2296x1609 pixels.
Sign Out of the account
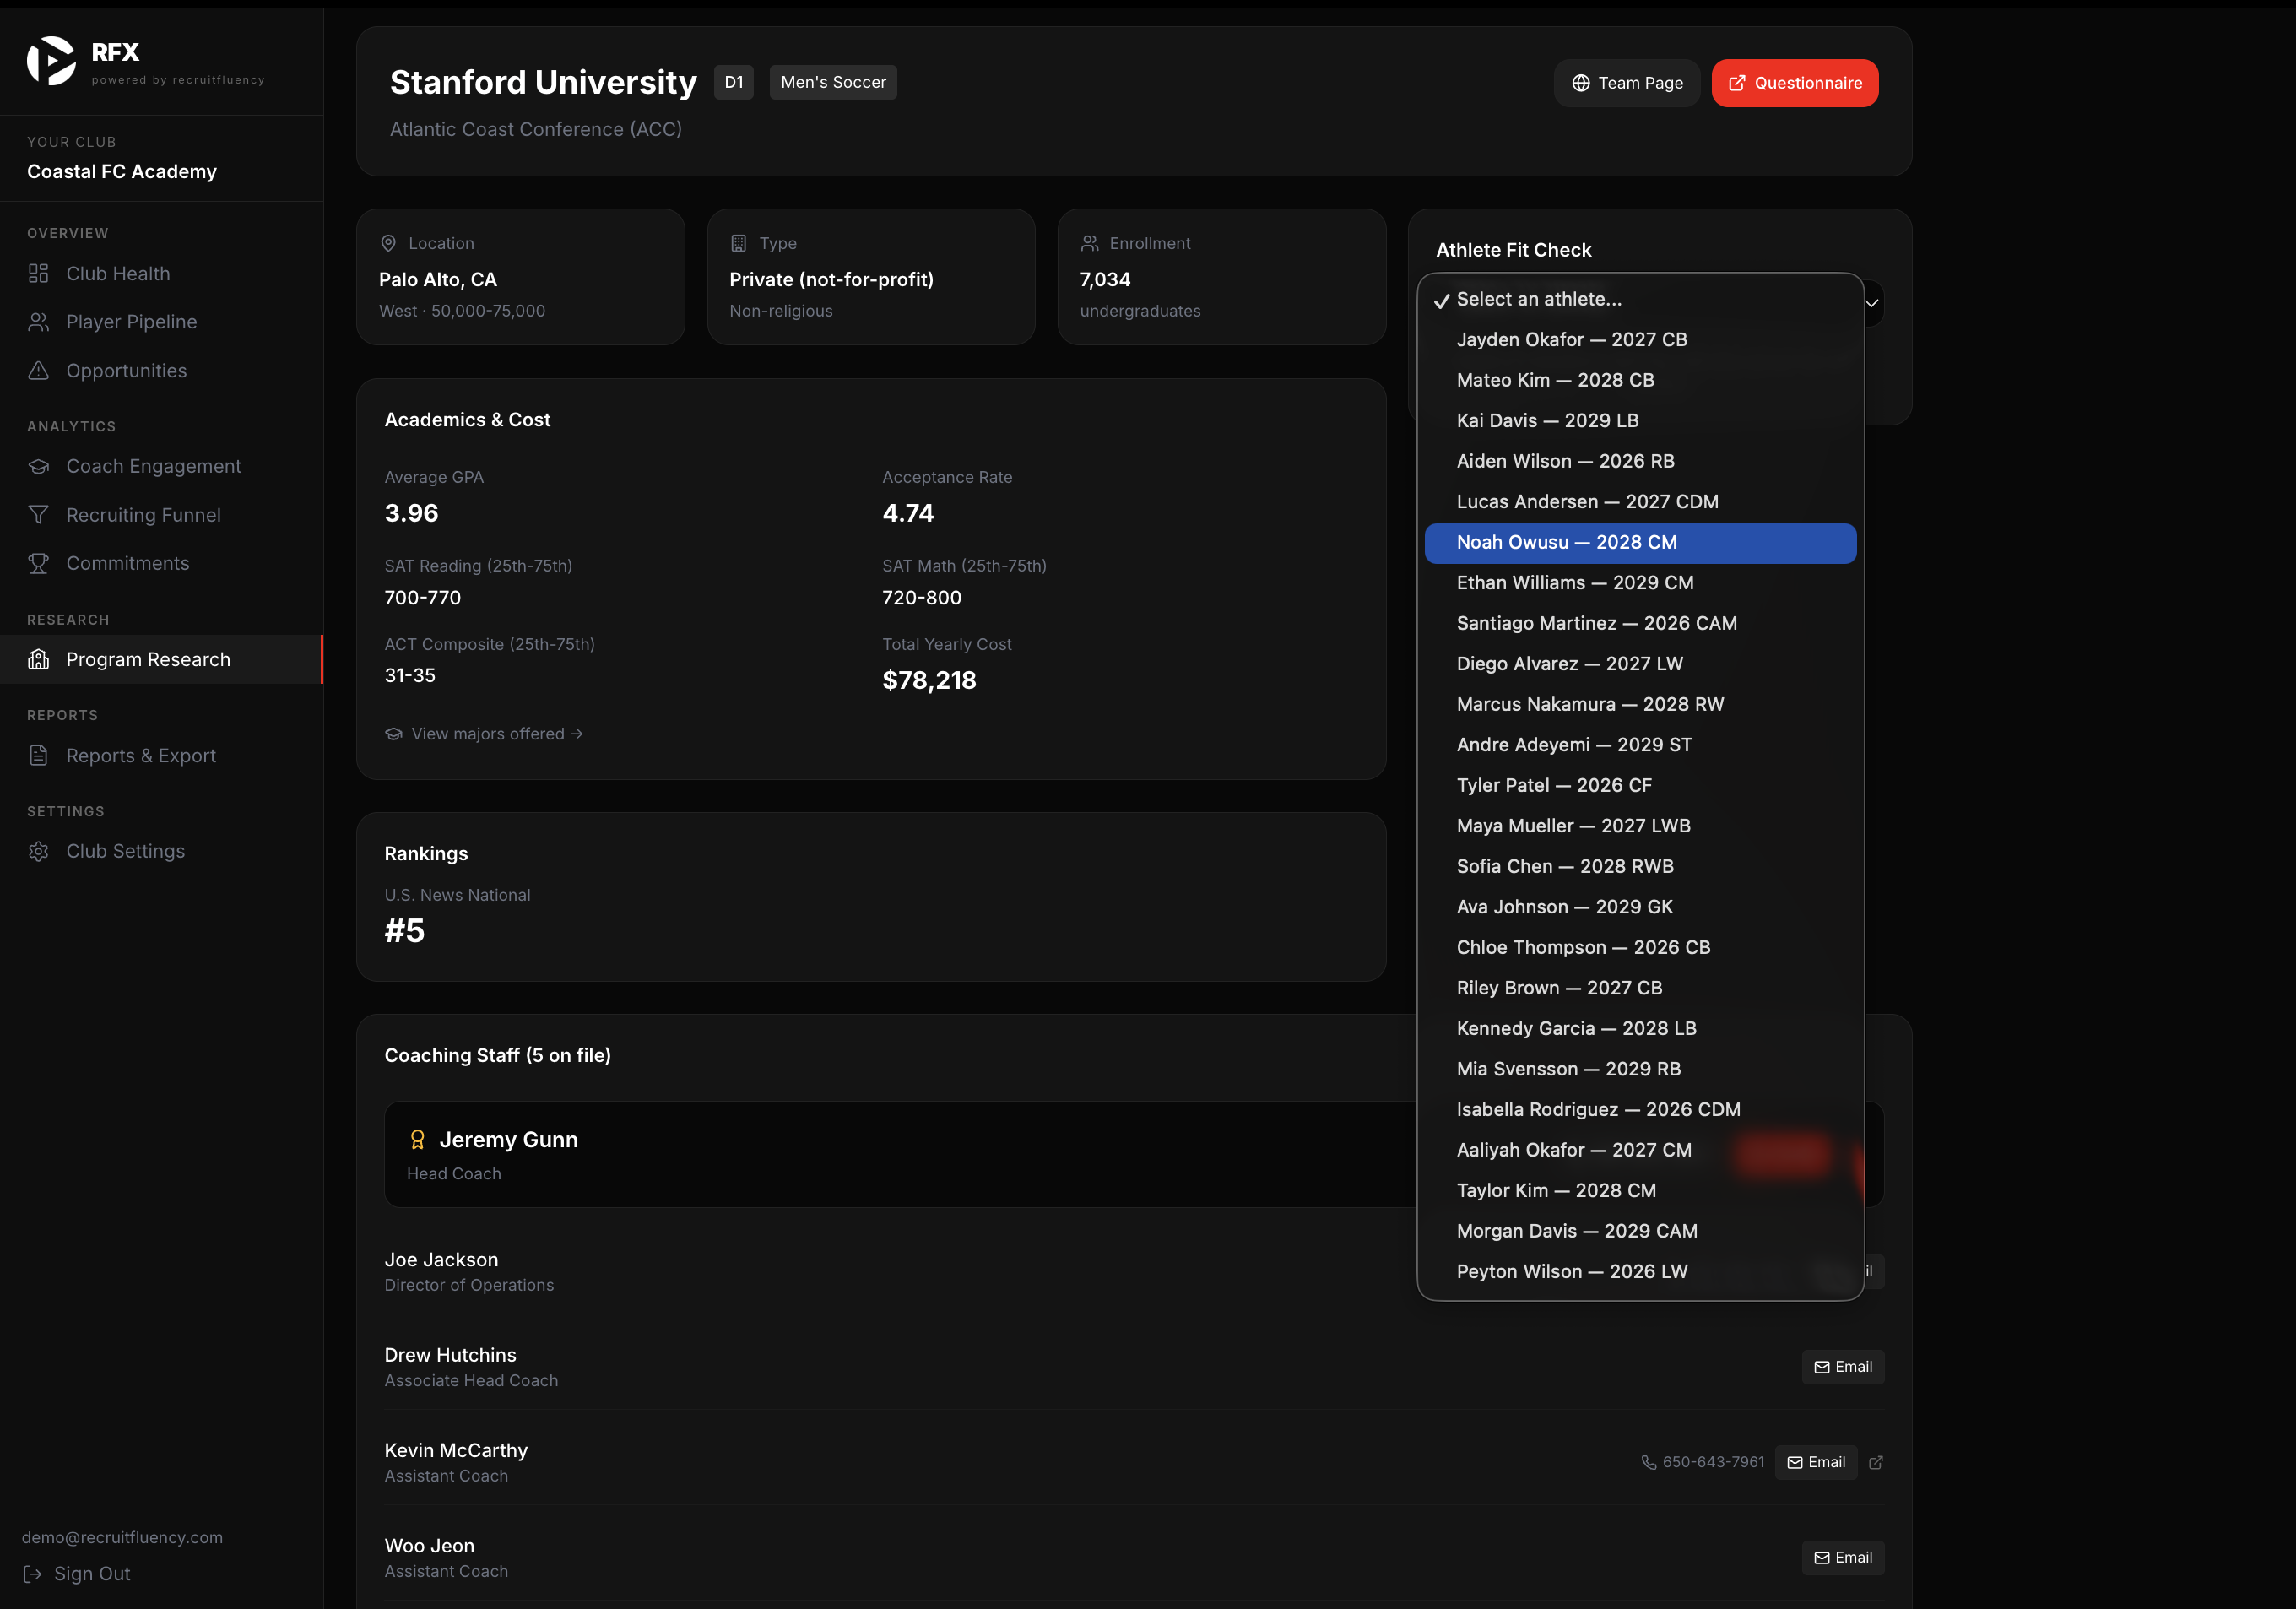[x=77, y=1574]
